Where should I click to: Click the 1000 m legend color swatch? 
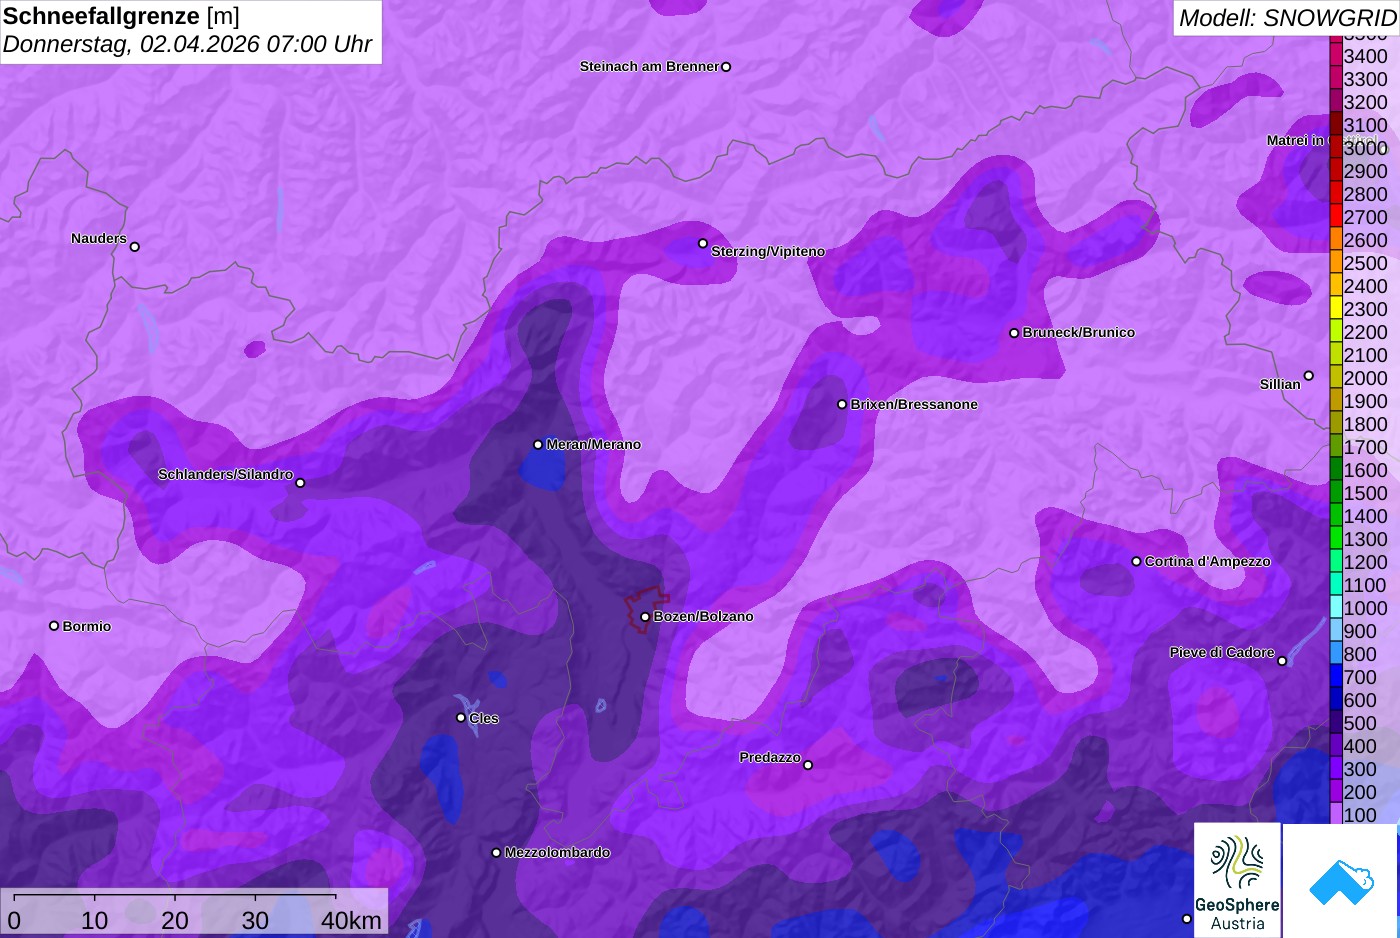point(1335,608)
